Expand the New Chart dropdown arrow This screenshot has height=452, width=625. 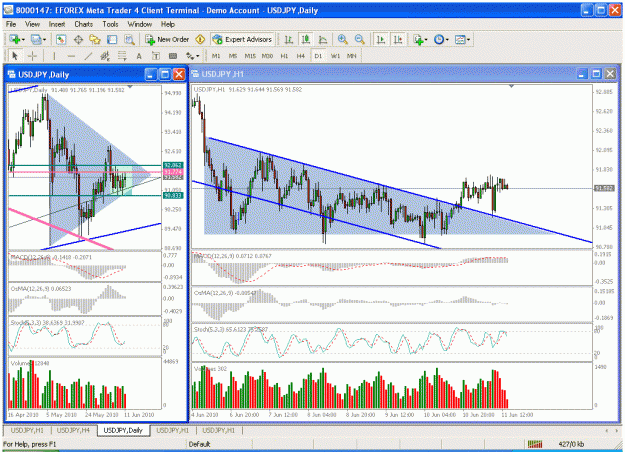point(23,40)
